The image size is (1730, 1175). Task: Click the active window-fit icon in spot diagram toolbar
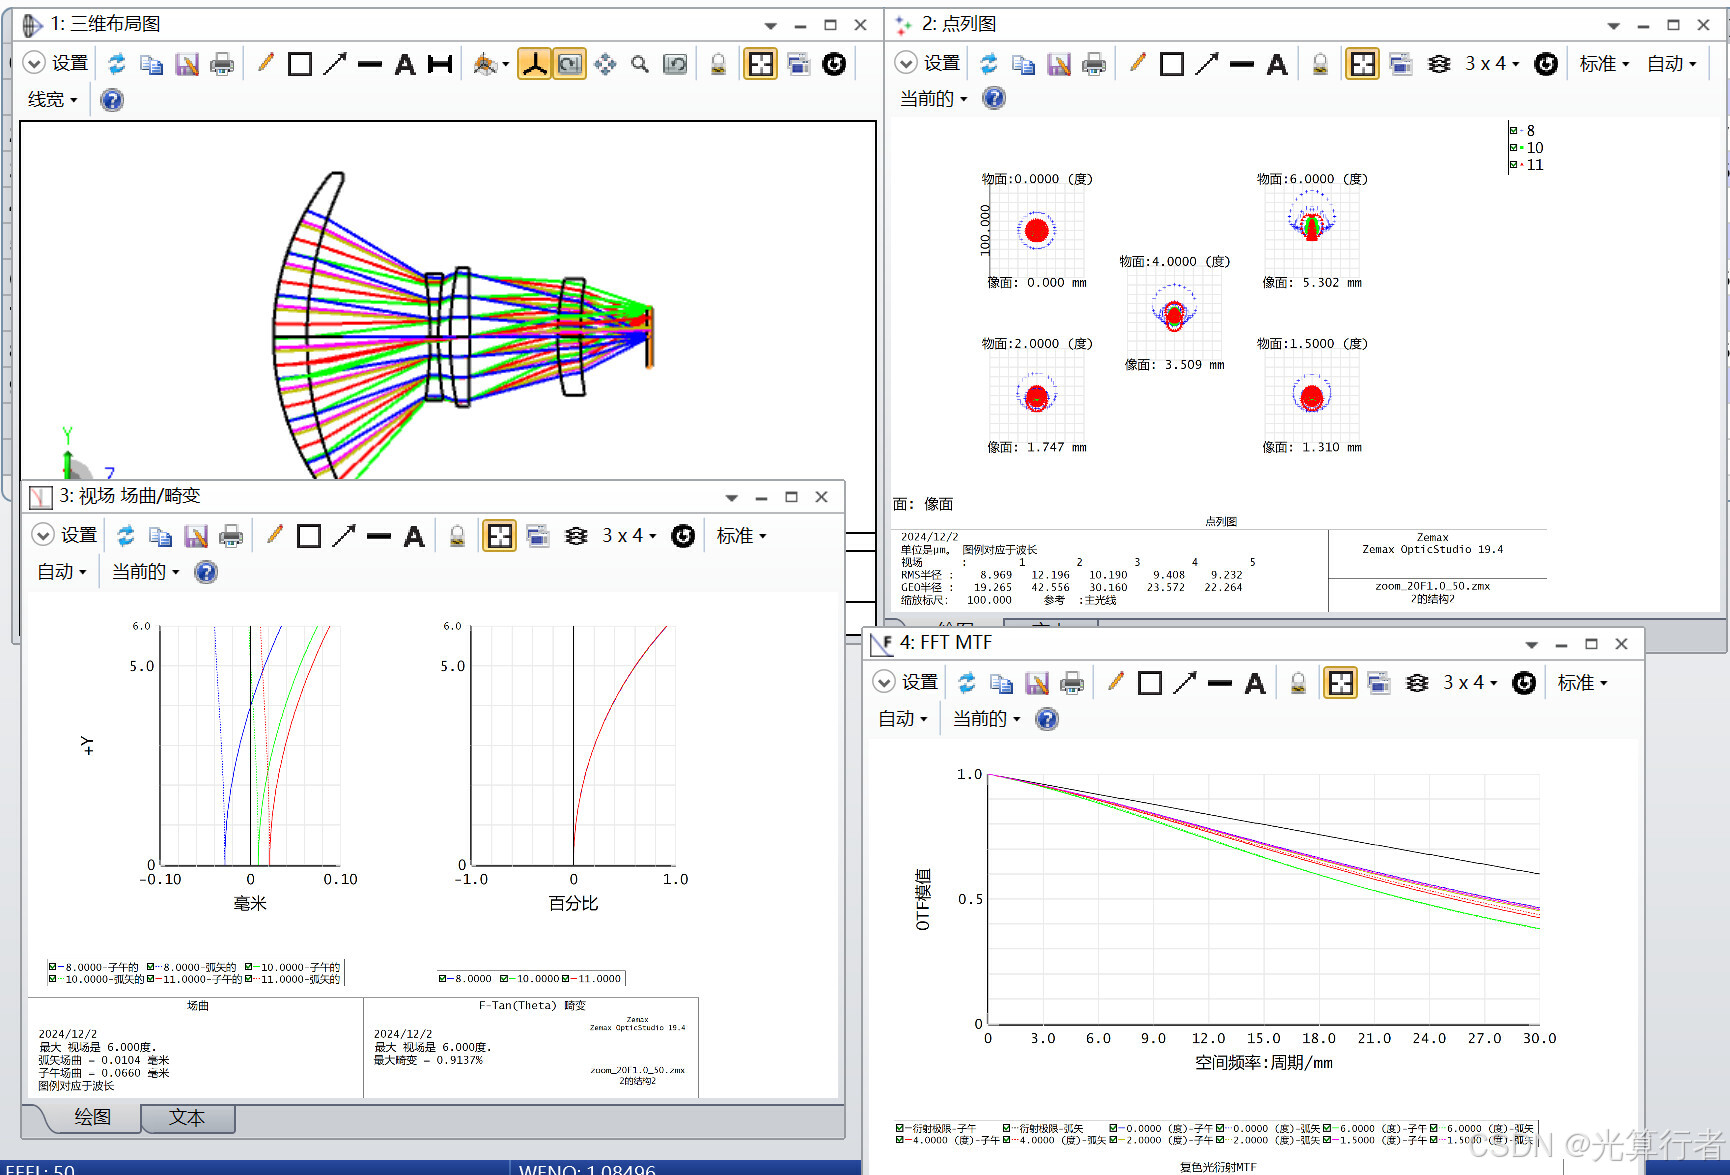1362,64
